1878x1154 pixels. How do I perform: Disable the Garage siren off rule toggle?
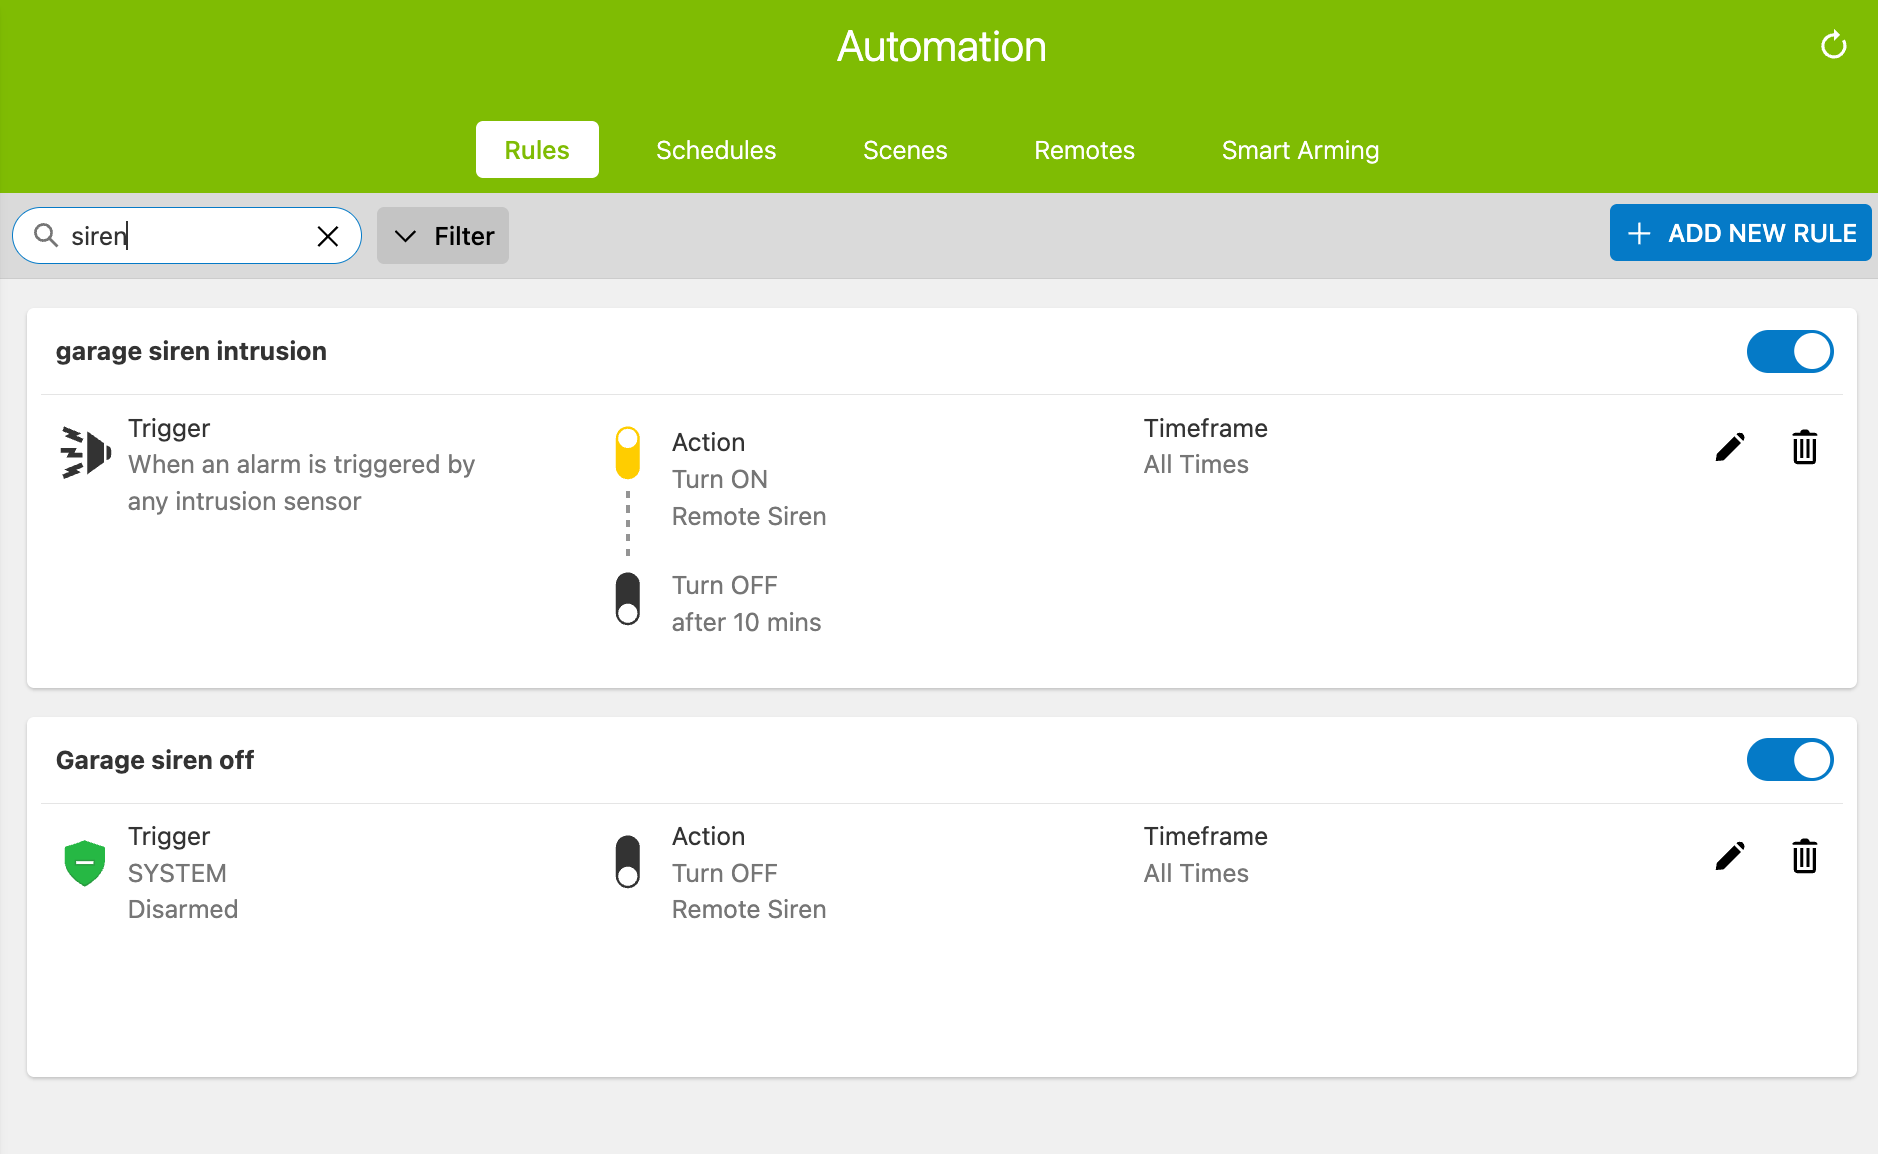(x=1789, y=760)
